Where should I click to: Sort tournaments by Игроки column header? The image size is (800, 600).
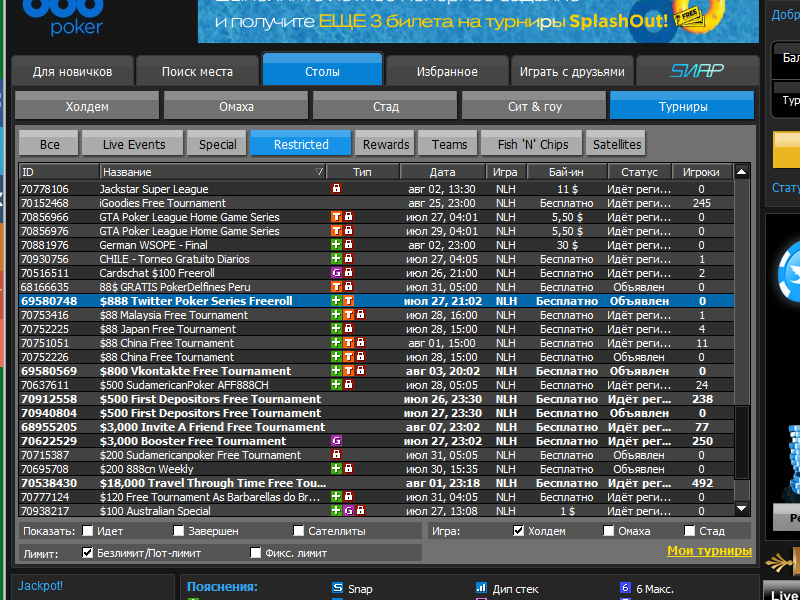[x=702, y=172]
